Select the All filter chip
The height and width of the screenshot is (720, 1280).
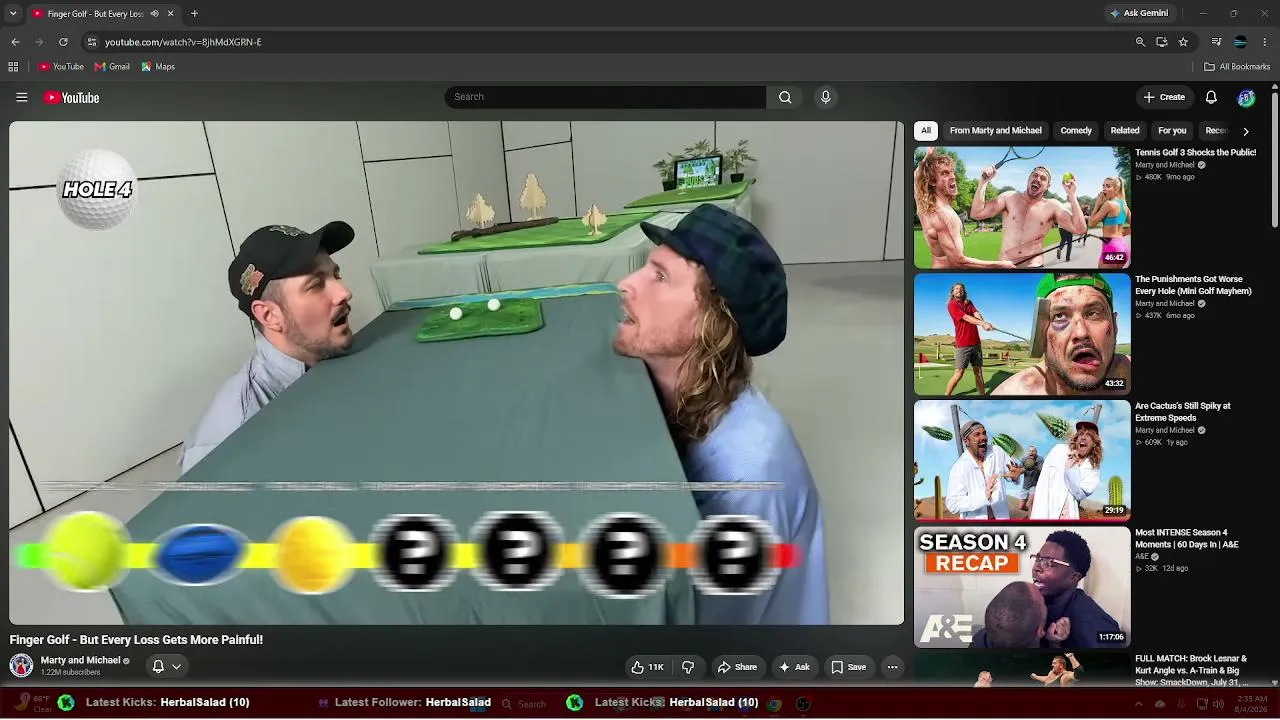[926, 131]
